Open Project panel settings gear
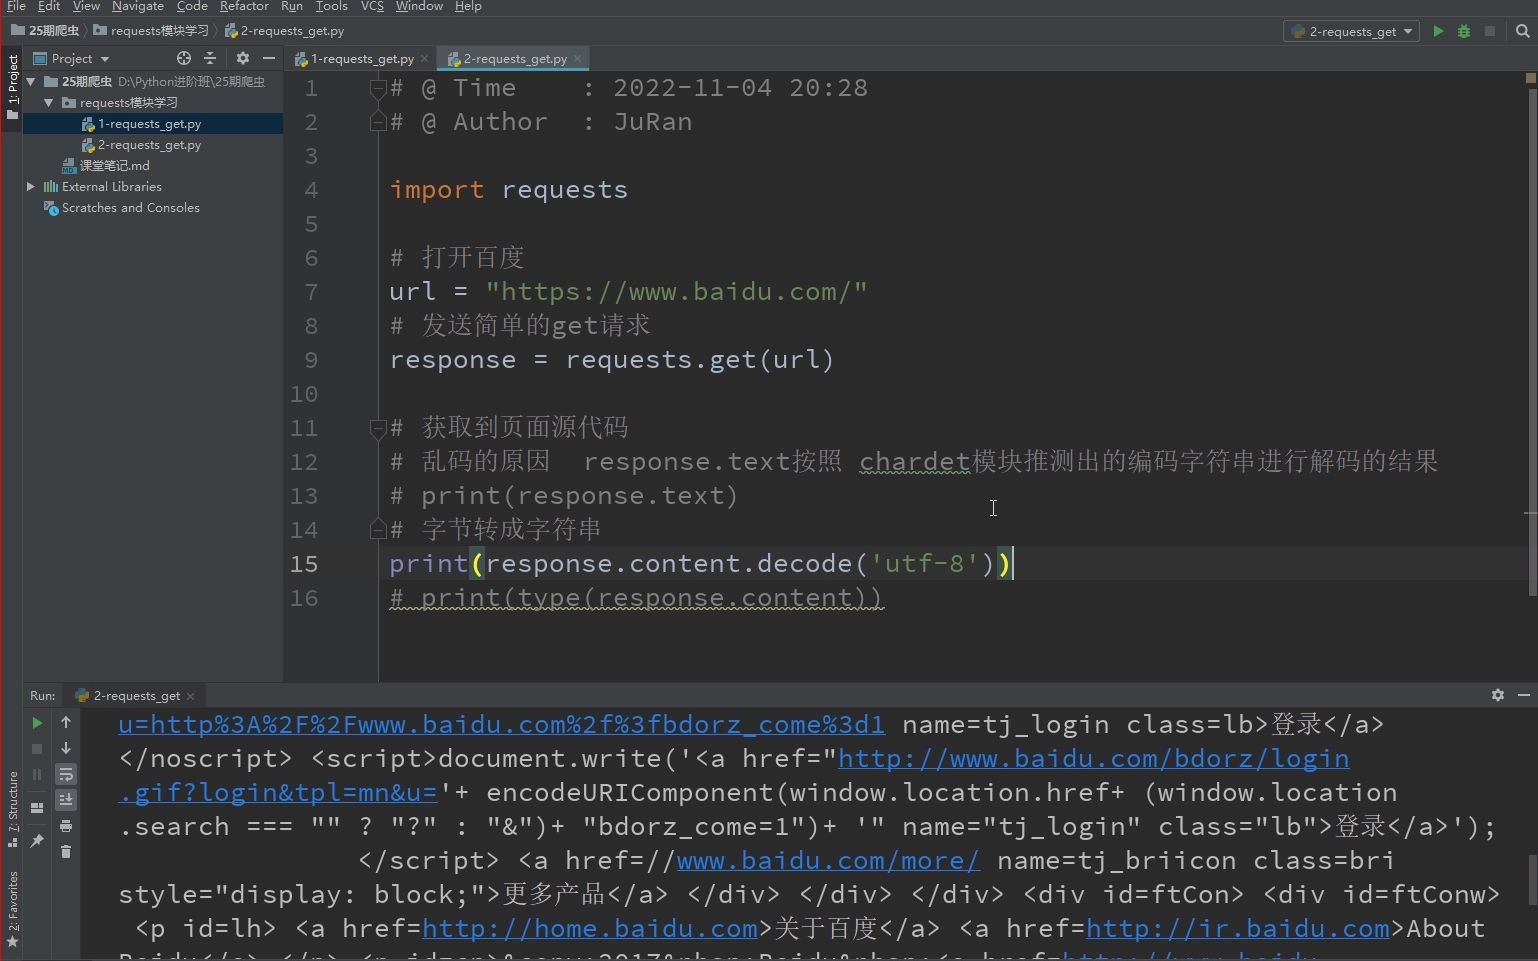1538x961 pixels. coord(242,58)
